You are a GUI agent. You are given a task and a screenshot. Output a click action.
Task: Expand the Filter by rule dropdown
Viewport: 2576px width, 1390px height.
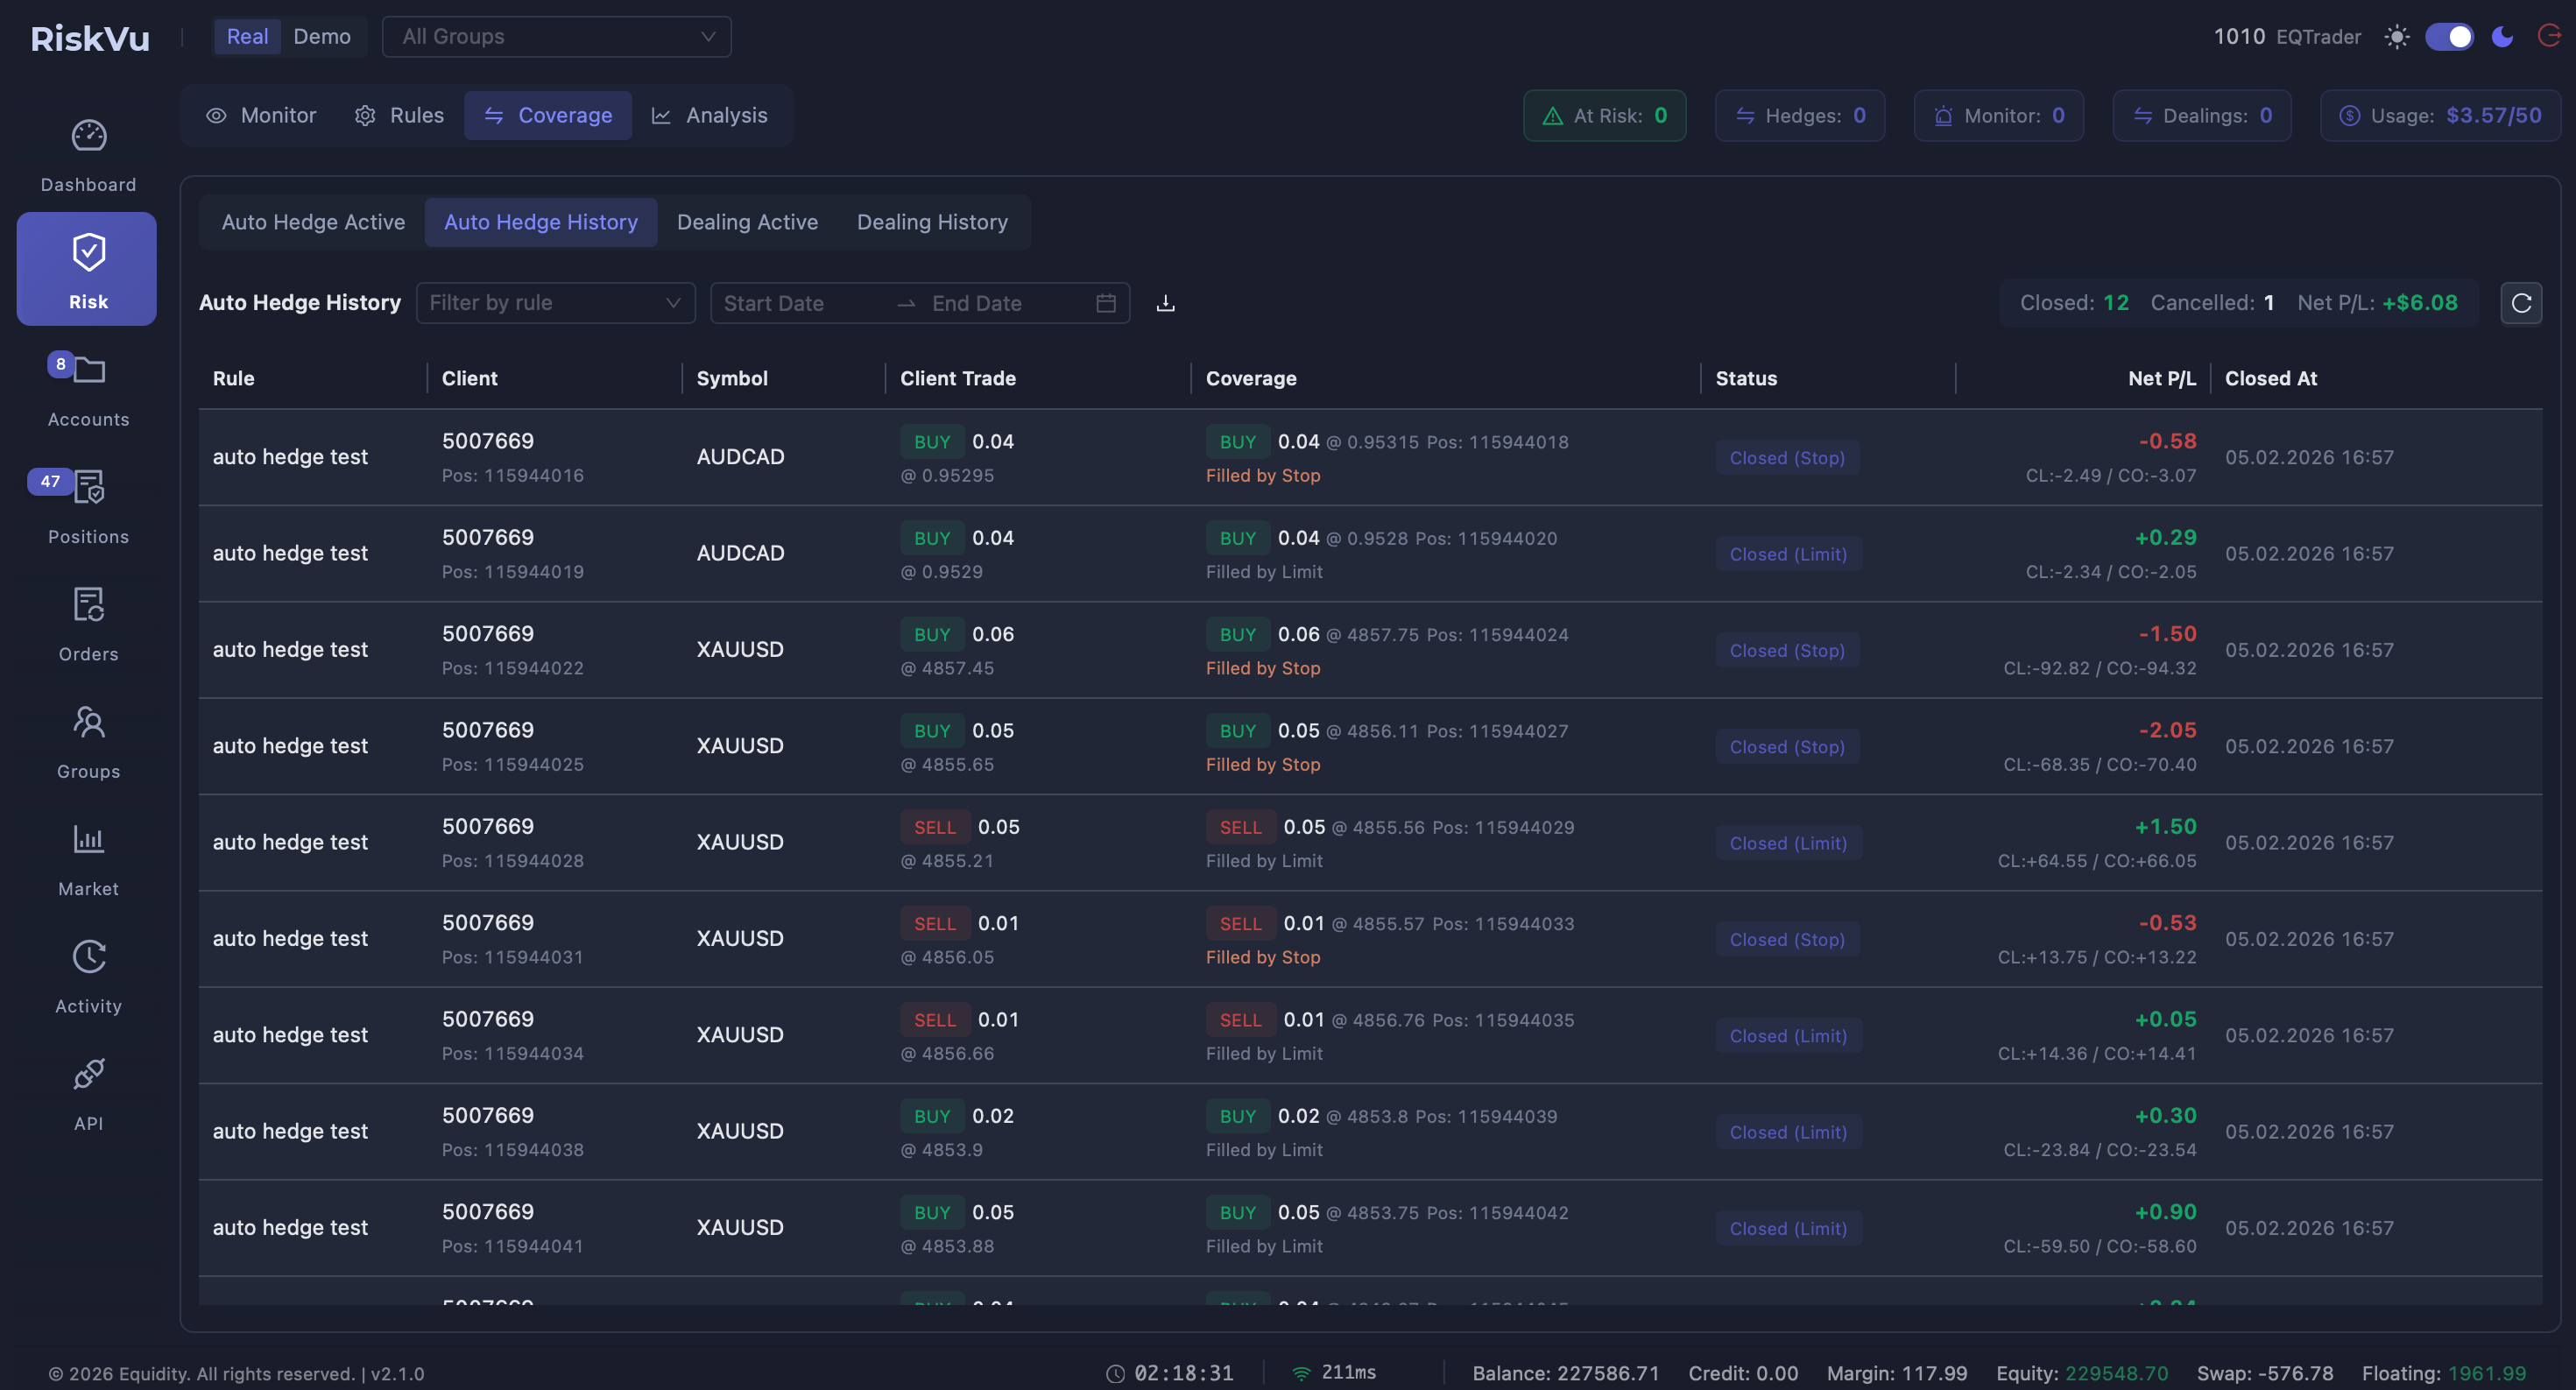[556, 303]
